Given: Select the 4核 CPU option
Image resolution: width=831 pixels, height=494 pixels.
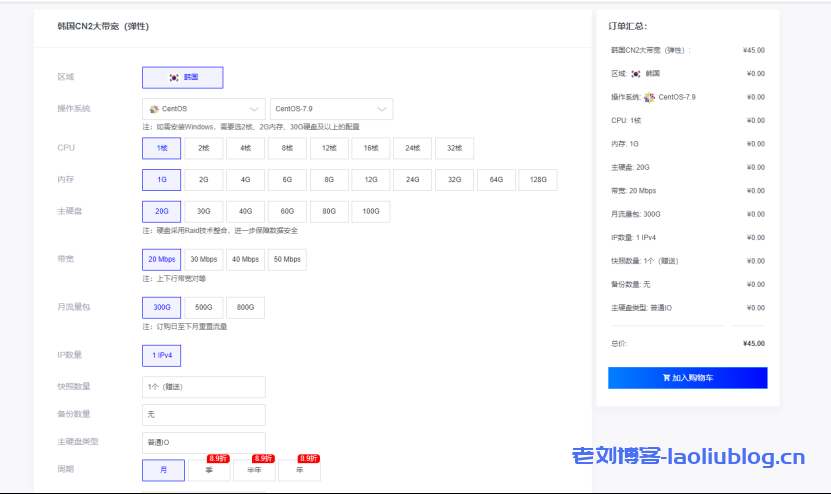Looking at the screenshot, I should pos(245,148).
